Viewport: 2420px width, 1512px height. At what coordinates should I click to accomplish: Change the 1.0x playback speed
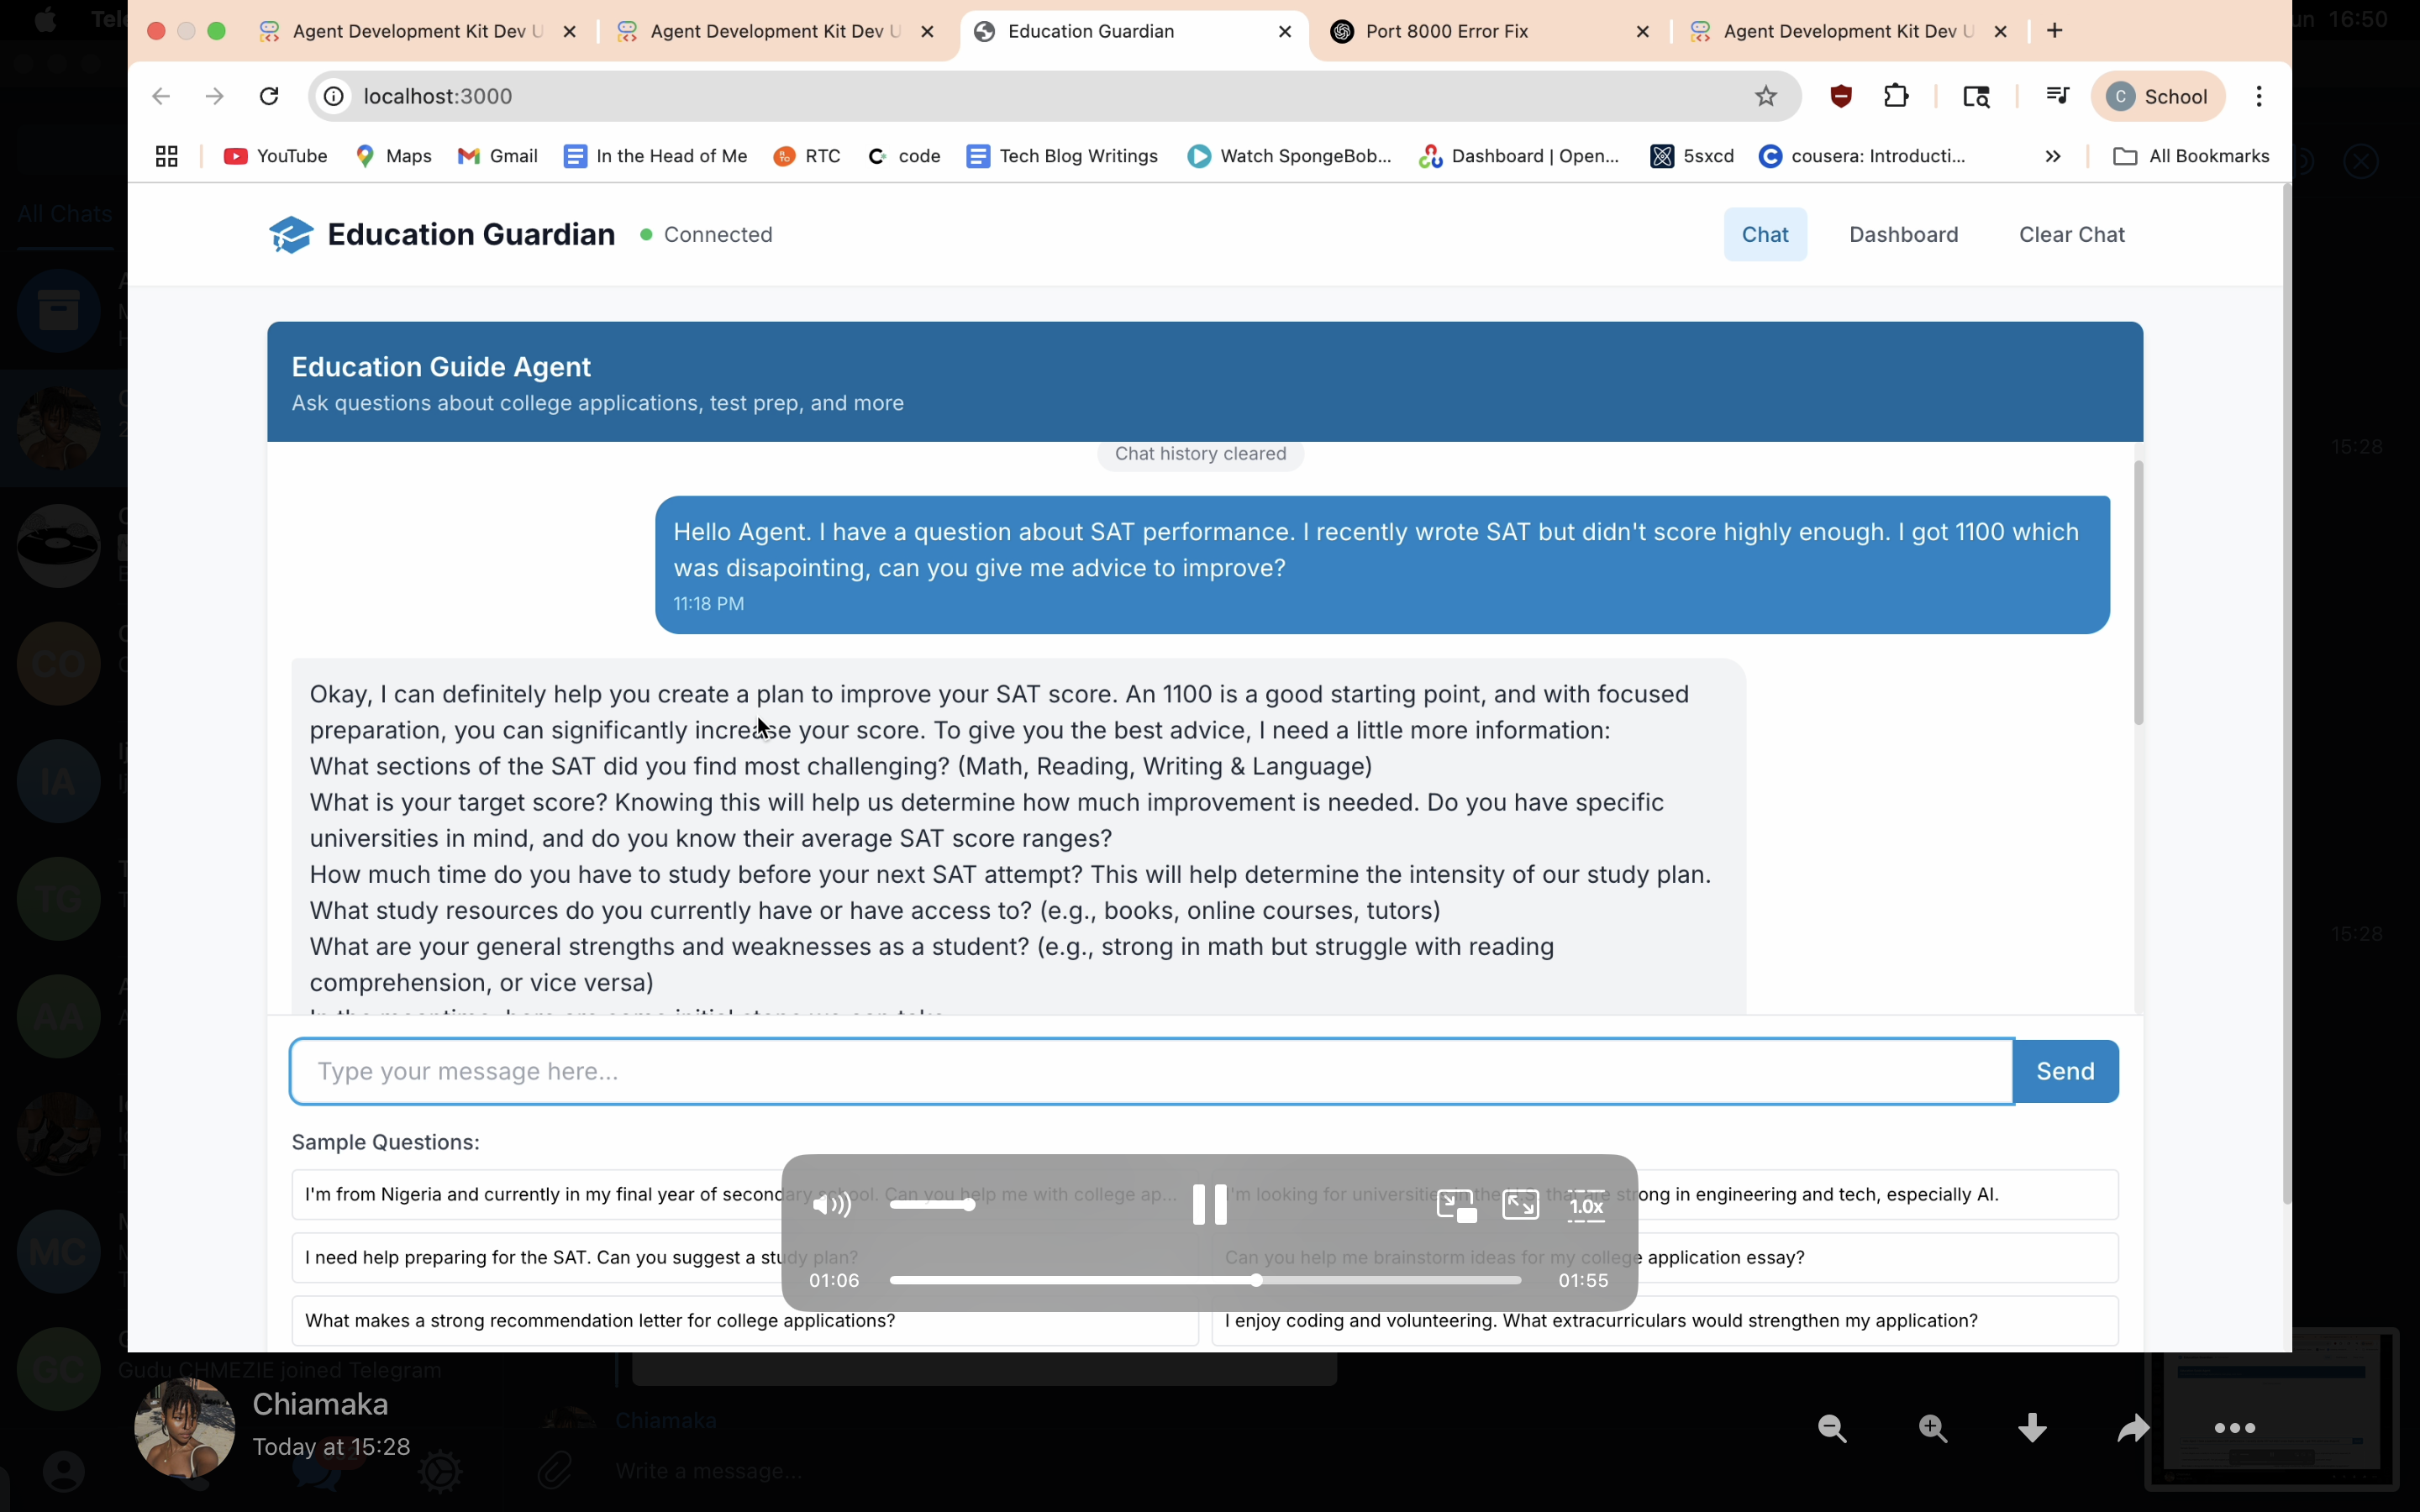(x=1586, y=1206)
